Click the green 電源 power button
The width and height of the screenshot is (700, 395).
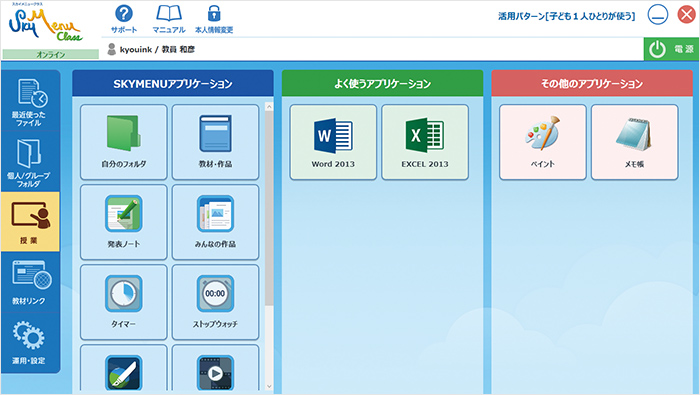point(671,49)
